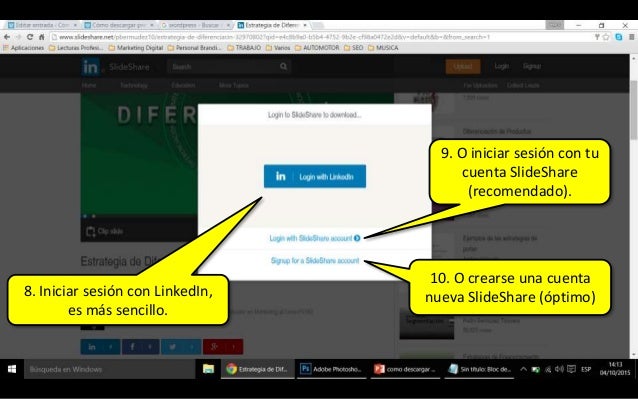
Task: Share on Google Plus via red button
Action: [x=223, y=347]
